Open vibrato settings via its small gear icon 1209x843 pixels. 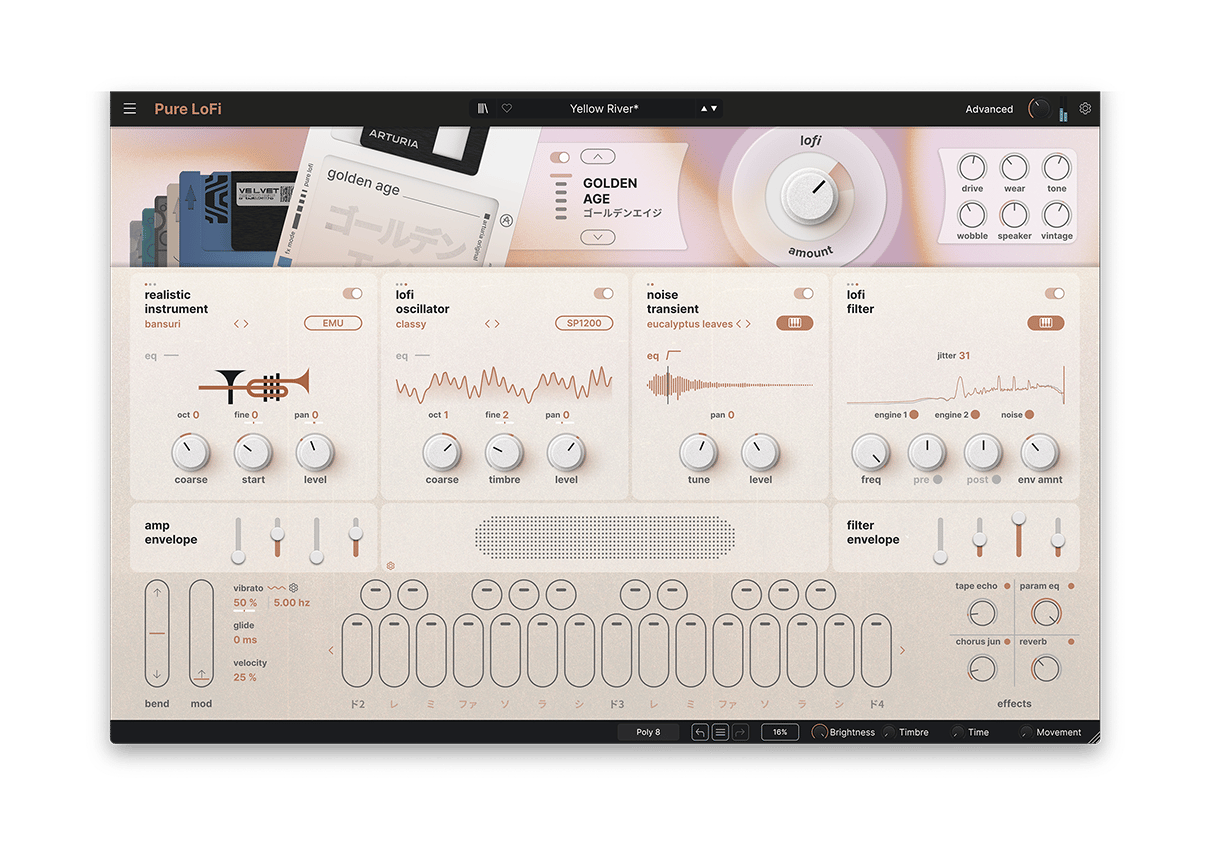tap(291, 588)
